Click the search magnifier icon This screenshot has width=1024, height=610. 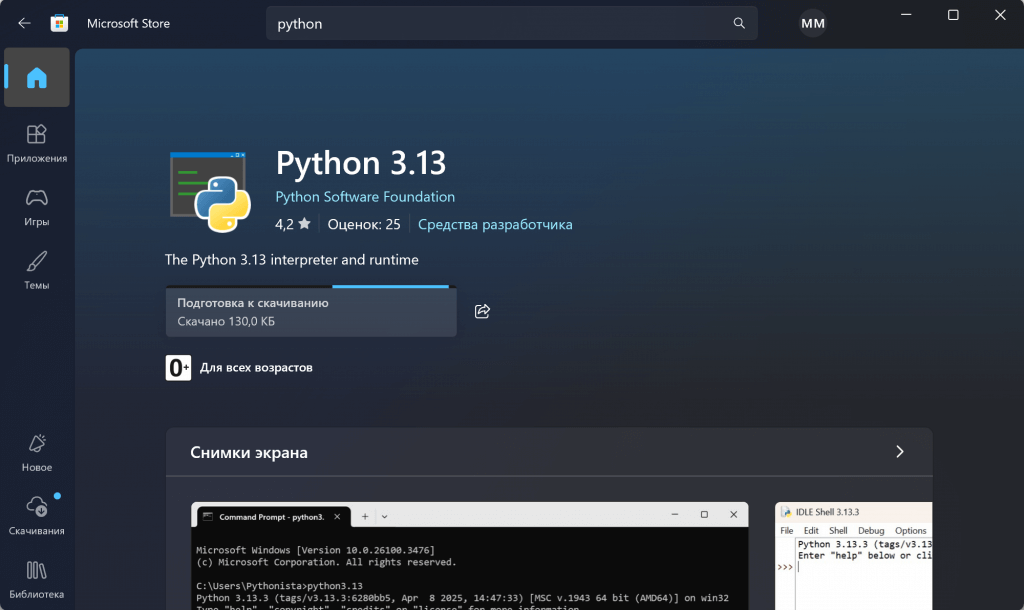click(738, 23)
